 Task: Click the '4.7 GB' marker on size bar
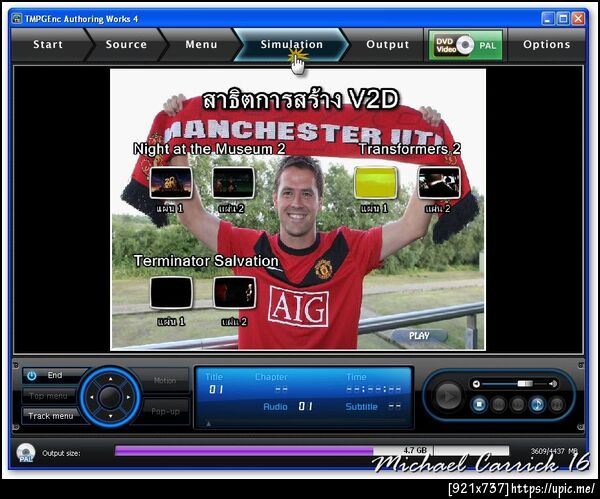click(415, 450)
